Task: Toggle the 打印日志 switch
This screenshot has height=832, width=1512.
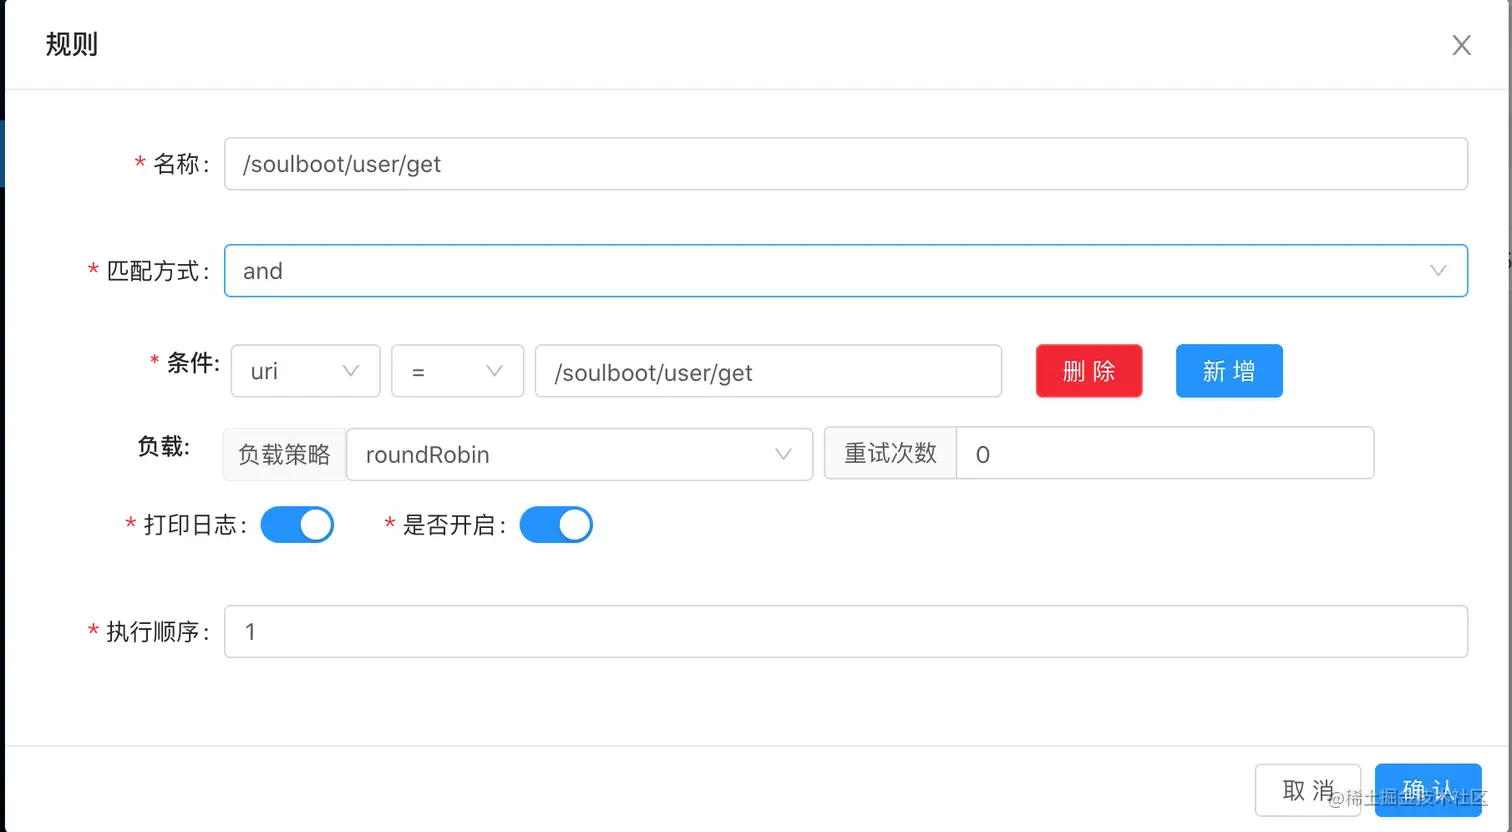Action: (297, 525)
